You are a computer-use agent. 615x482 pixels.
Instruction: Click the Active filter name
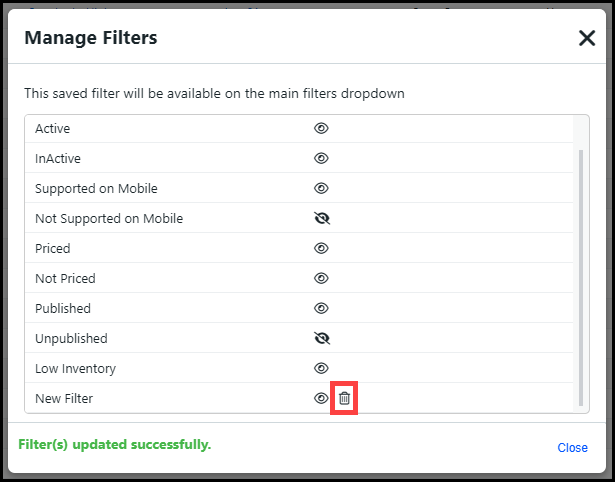(x=52, y=128)
